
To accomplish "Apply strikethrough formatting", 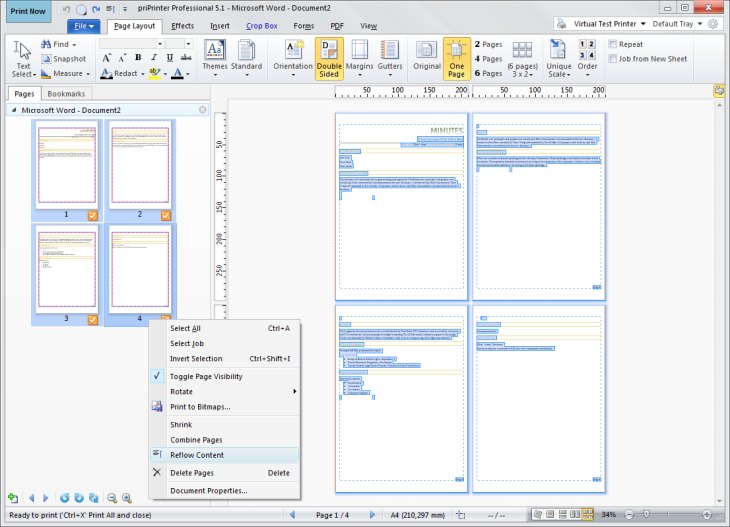I will [186, 58].
